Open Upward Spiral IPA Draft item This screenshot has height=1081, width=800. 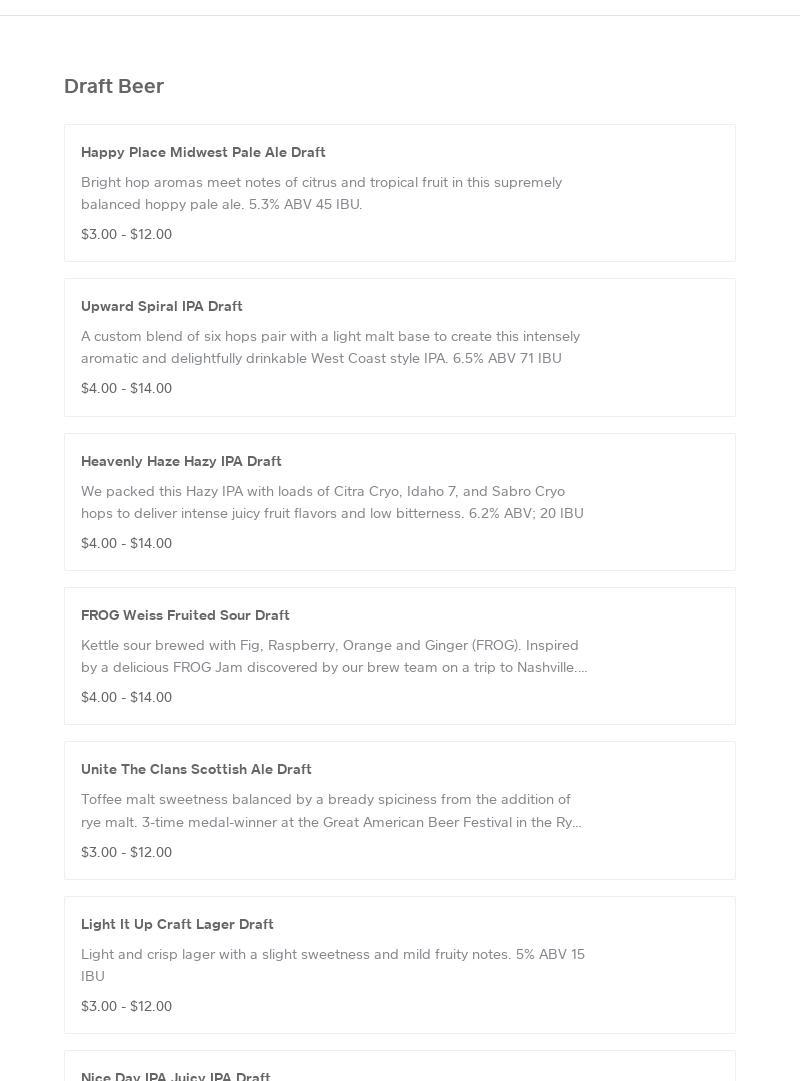point(162,306)
